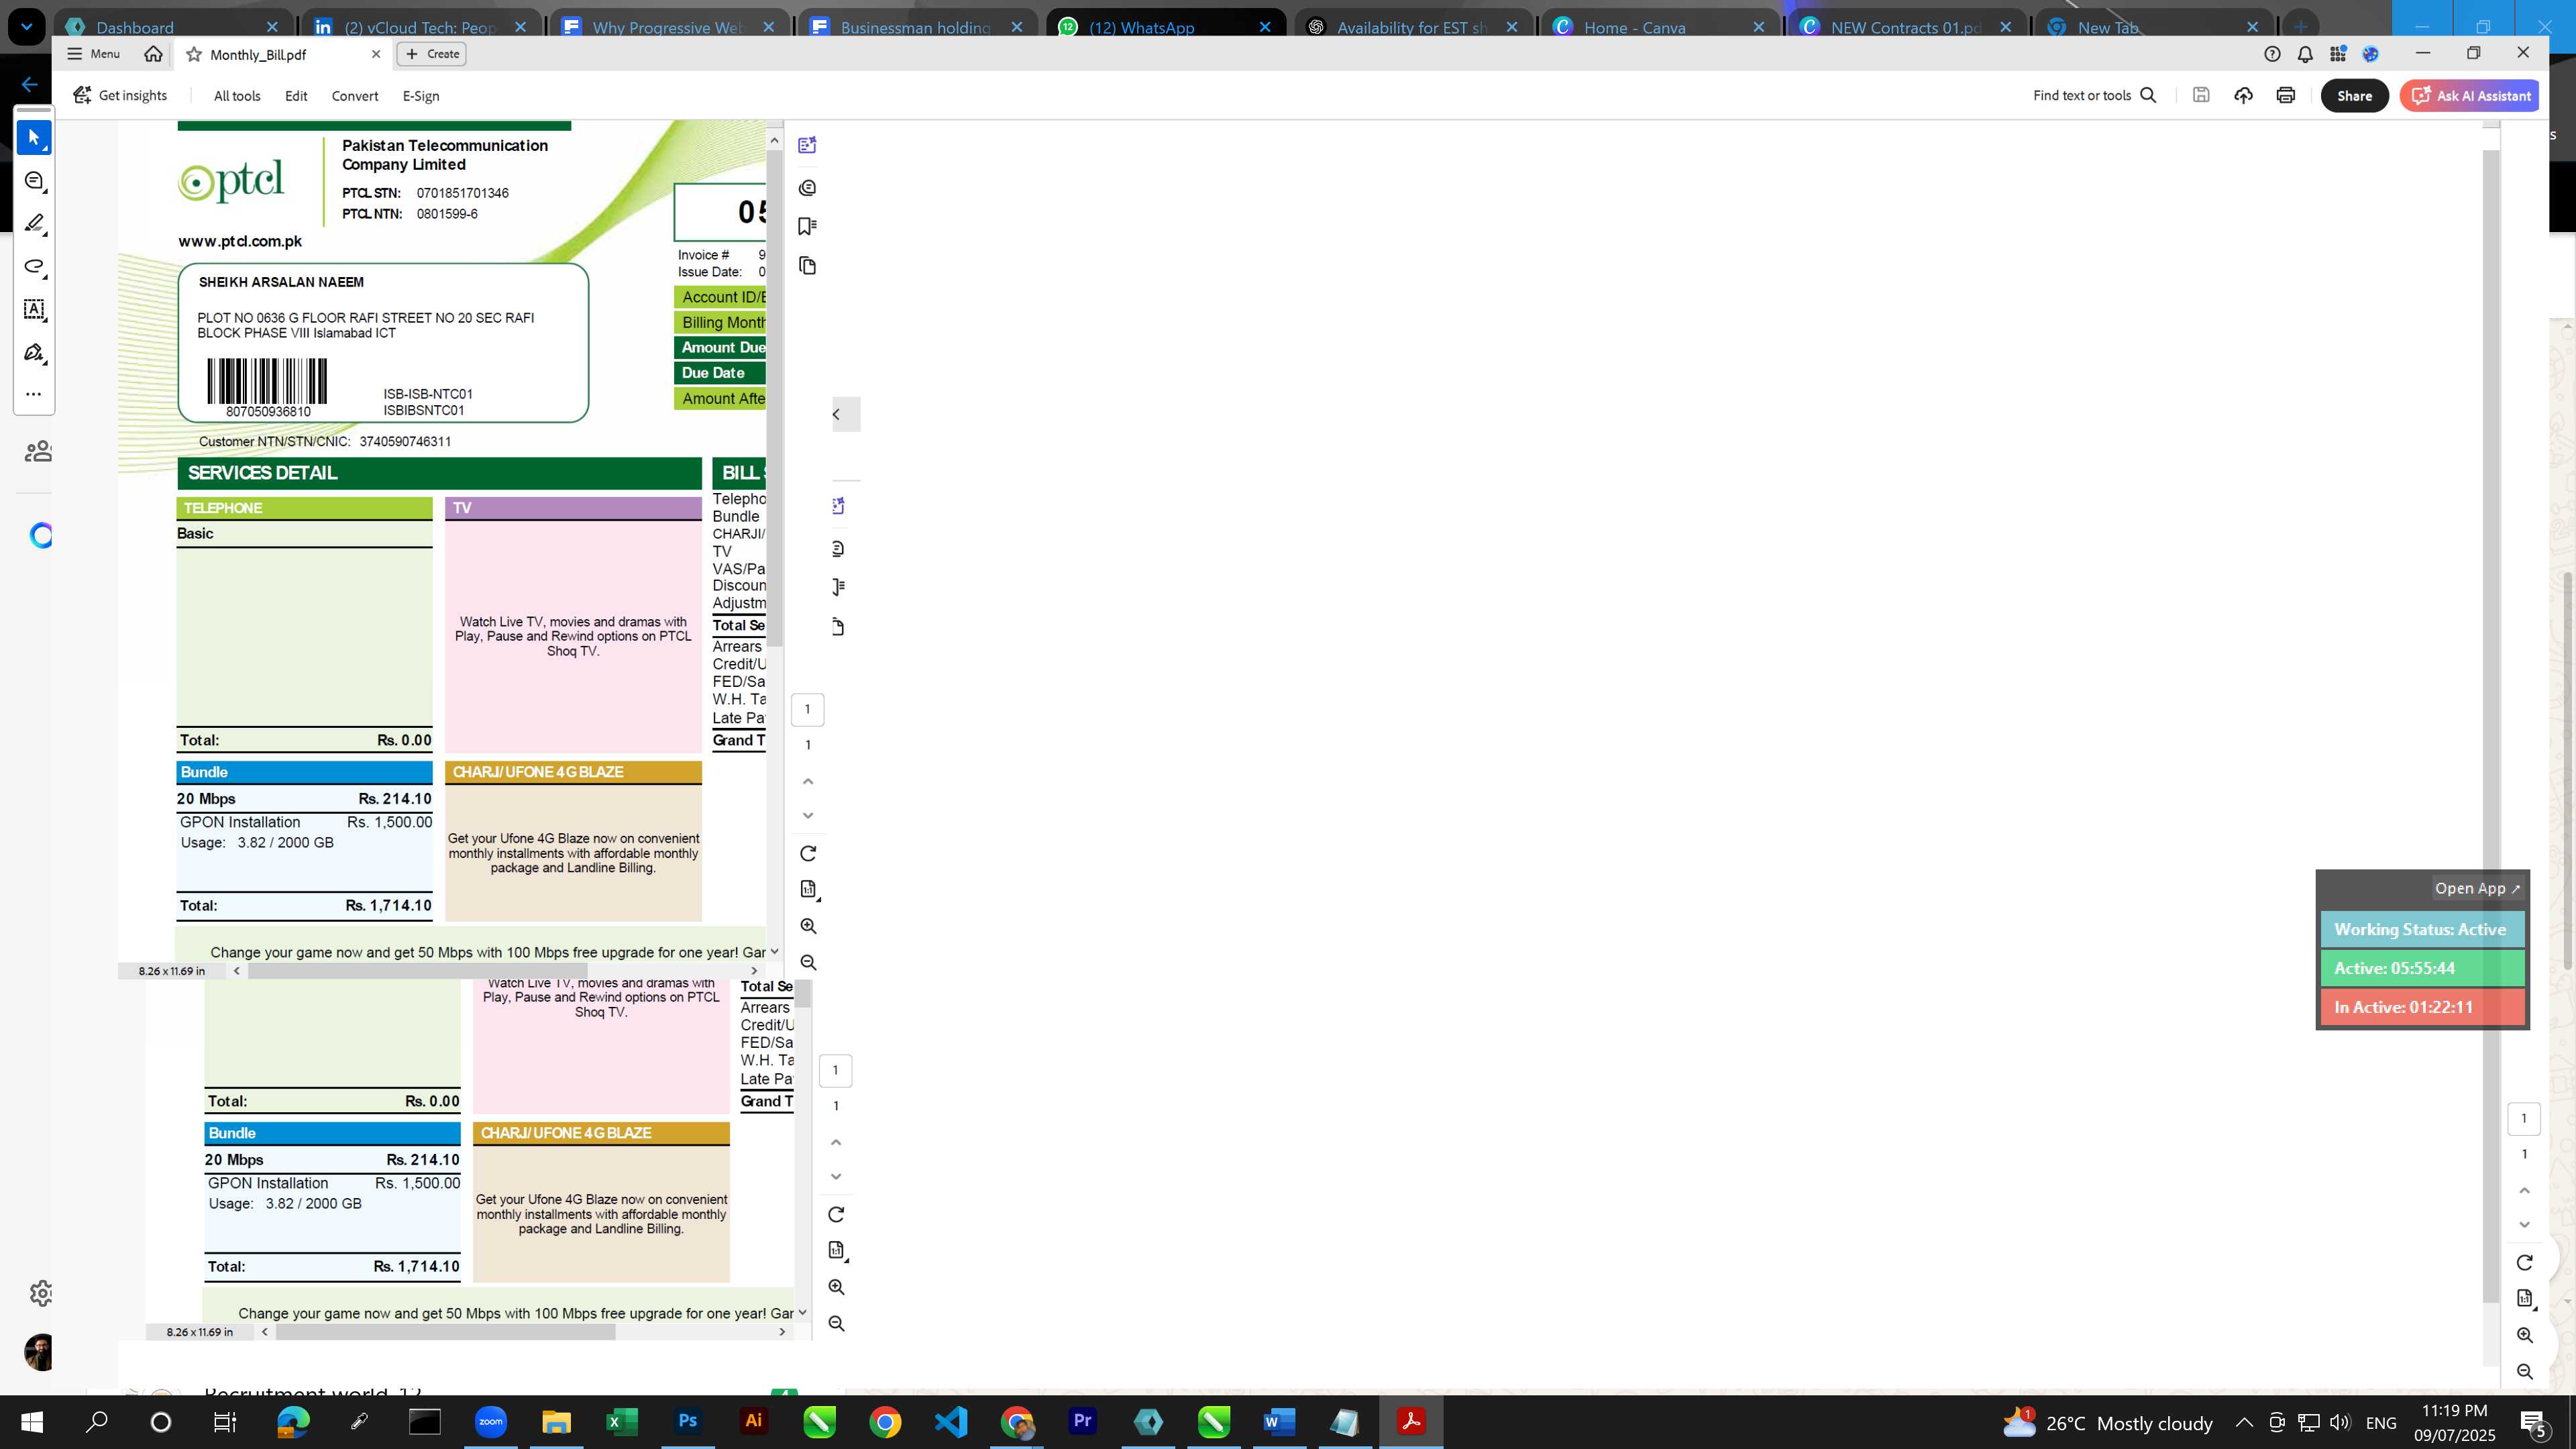This screenshot has width=2576, height=1449.
Task: Open the ENG input language selector
Action: pyautogui.click(x=2381, y=1422)
